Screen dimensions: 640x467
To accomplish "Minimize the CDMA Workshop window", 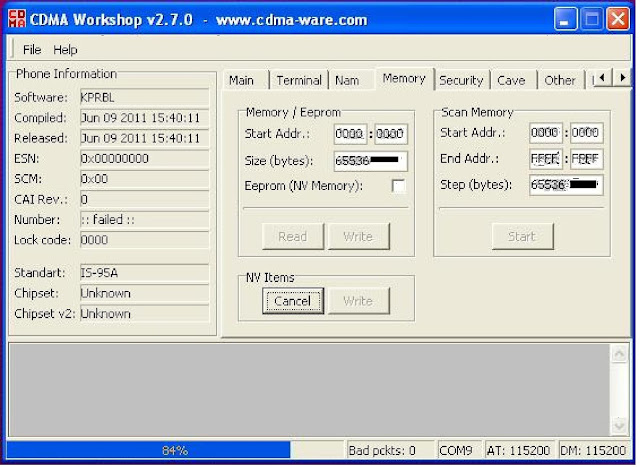I will tap(565, 19).
